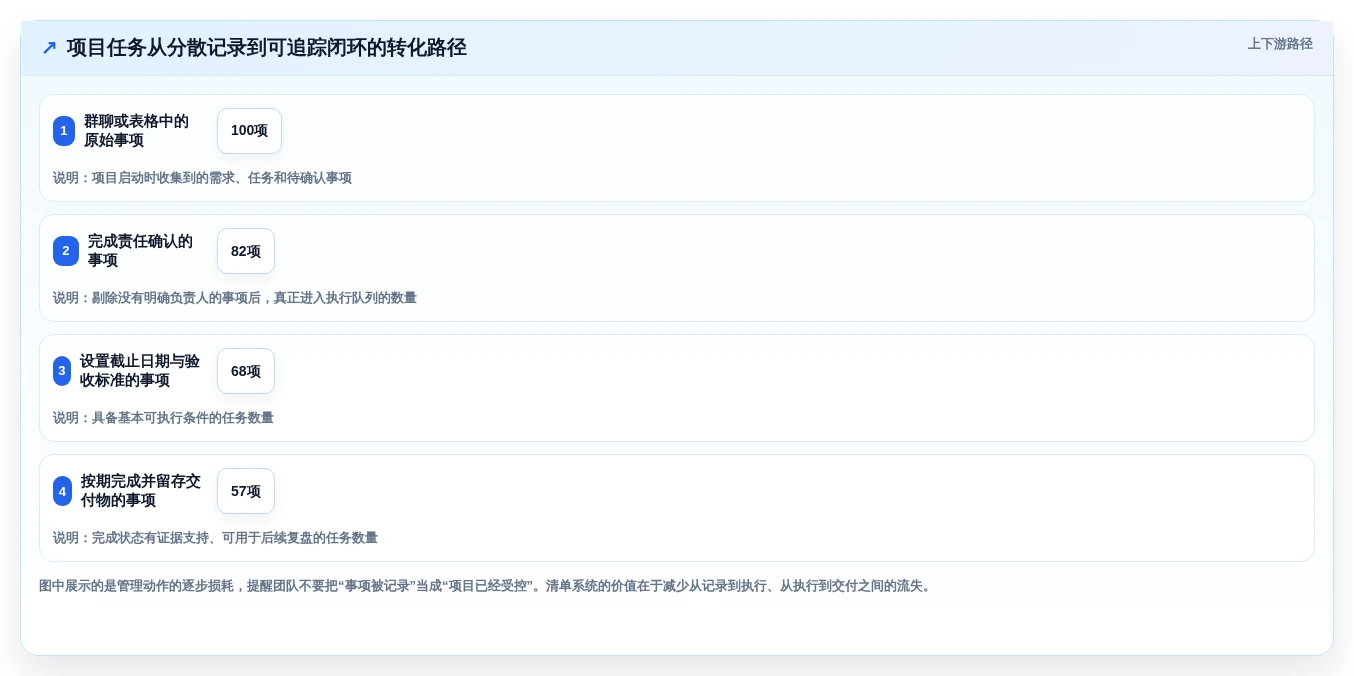Click the title 项目任务从分散记录到可追踪闭环的转化路径
The image size is (1354, 676).
(267, 48)
